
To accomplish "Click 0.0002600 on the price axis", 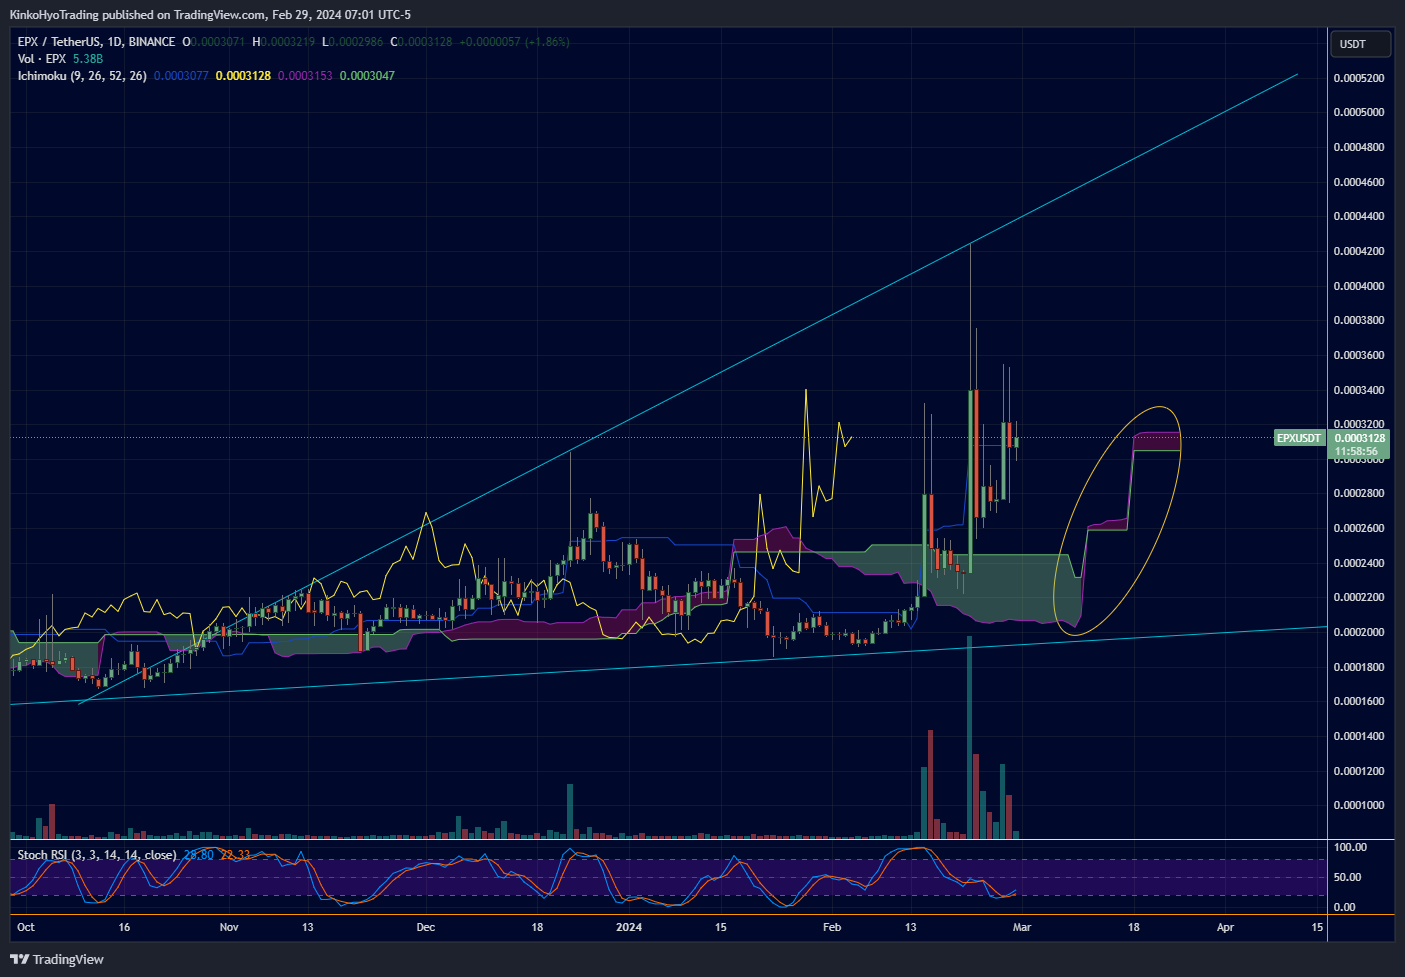I will point(1359,528).
